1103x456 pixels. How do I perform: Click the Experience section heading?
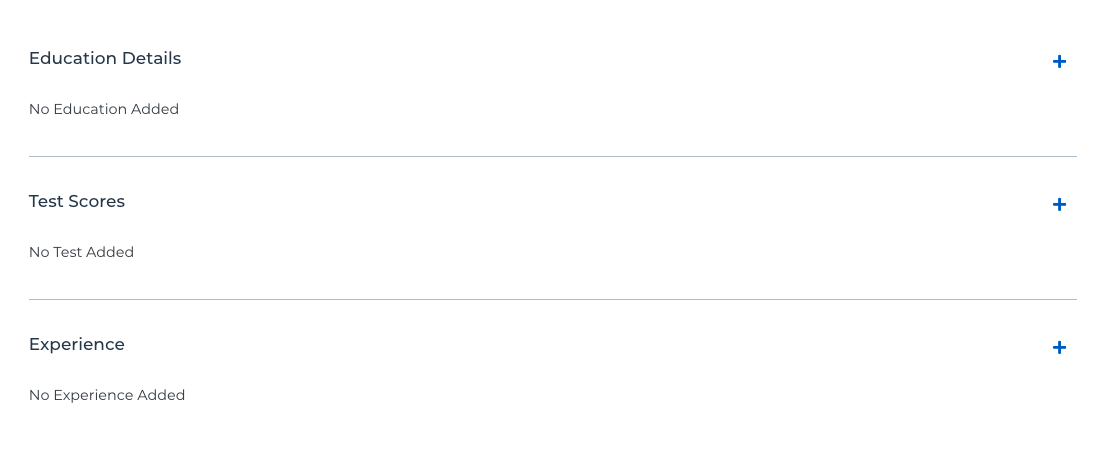coord(77,345)
